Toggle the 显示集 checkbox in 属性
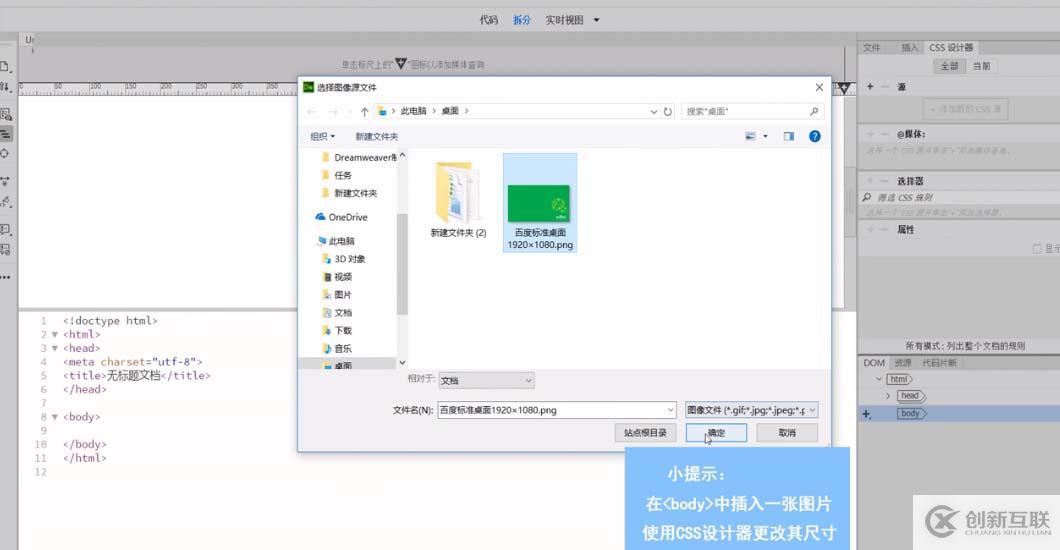The width and height of the screenshot is (1060, 550). tap(1036, 249)
